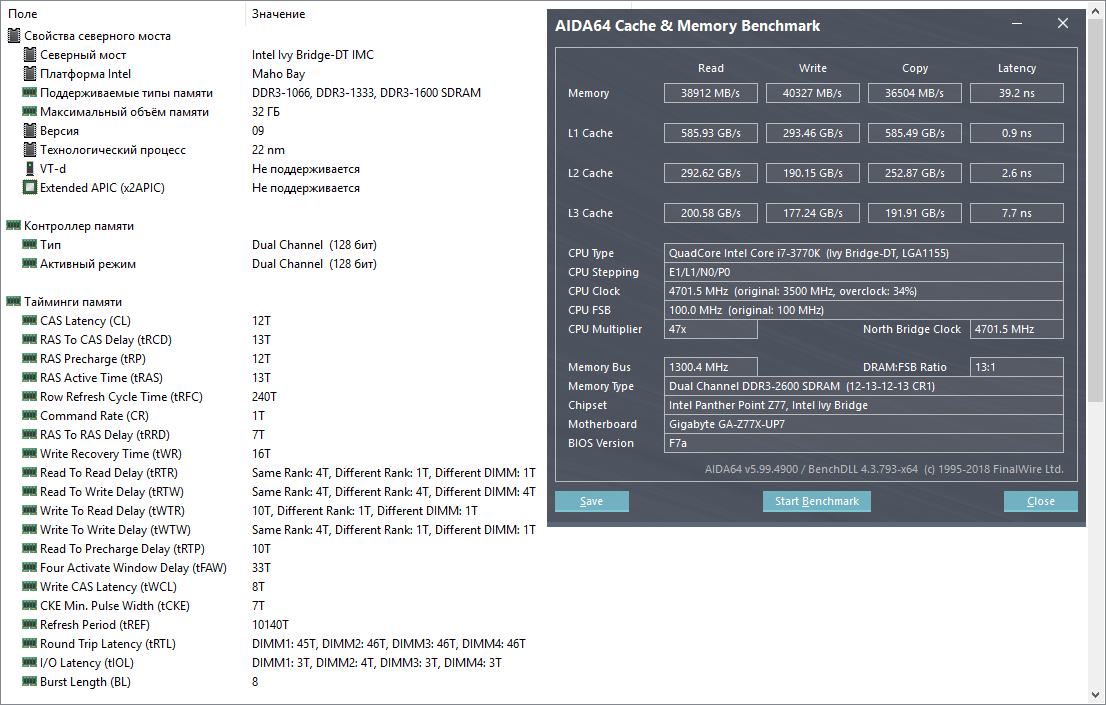
Task: Click the Контроллер памяти group icon
Action: click(x=13, y=226)
